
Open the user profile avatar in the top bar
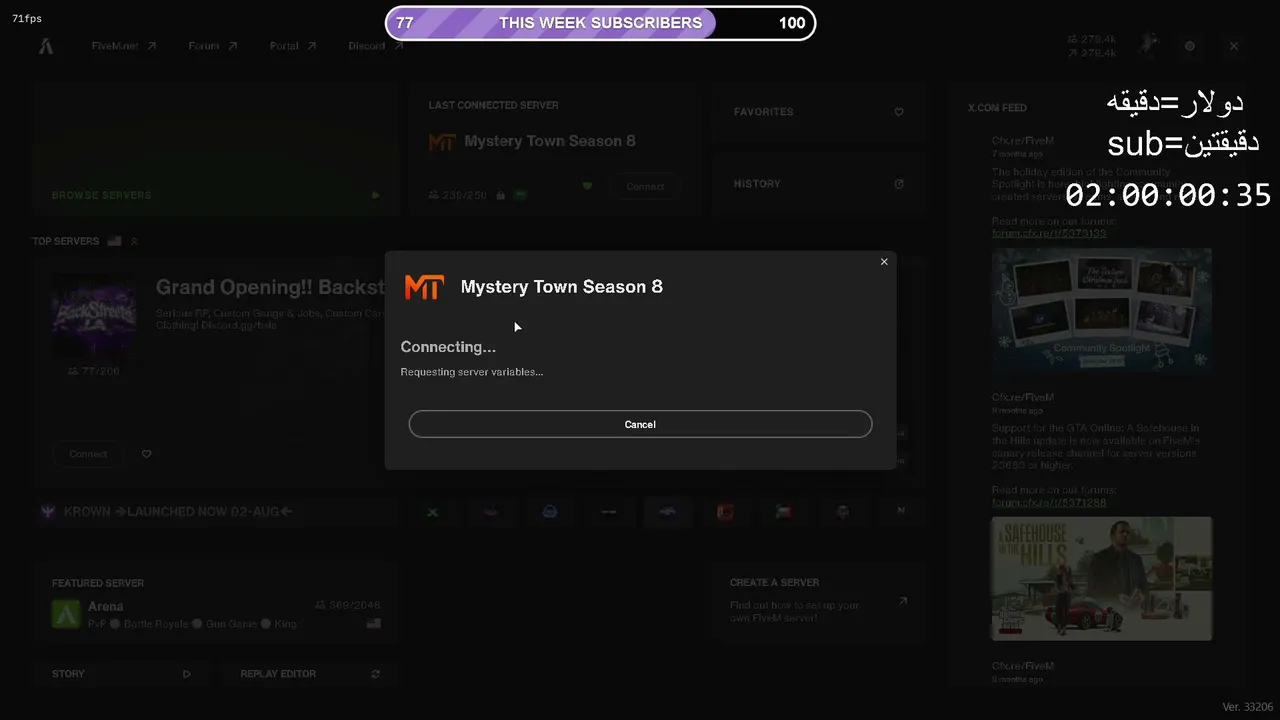pos(1150,45)
